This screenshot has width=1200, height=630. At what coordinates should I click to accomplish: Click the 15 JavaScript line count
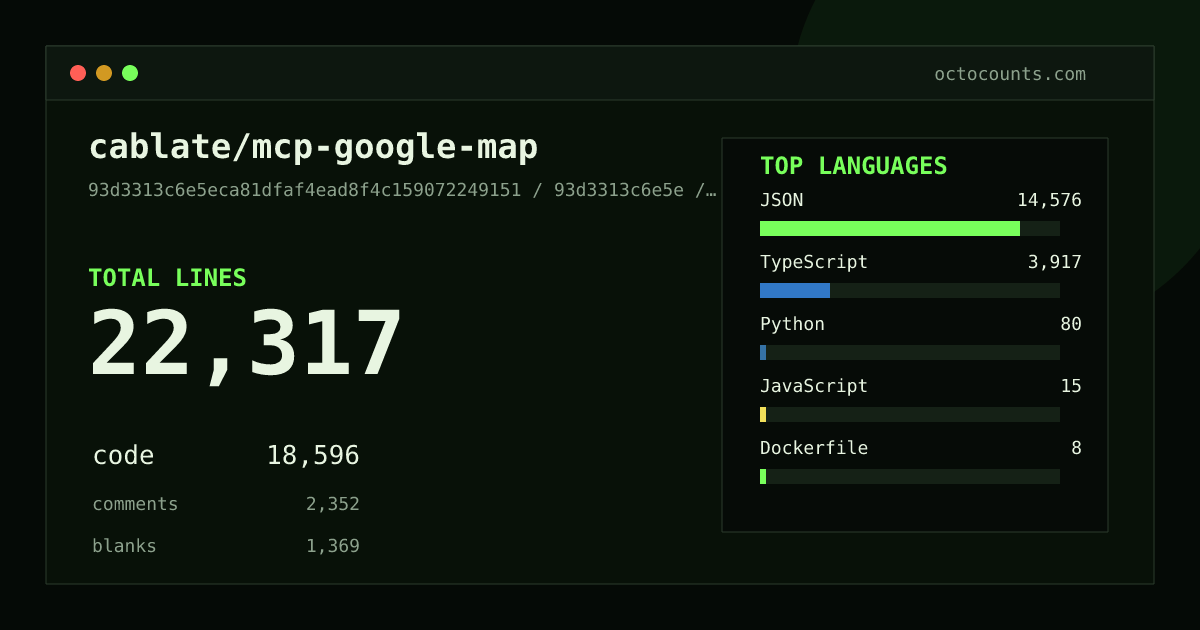click(x=1071, y=386)
